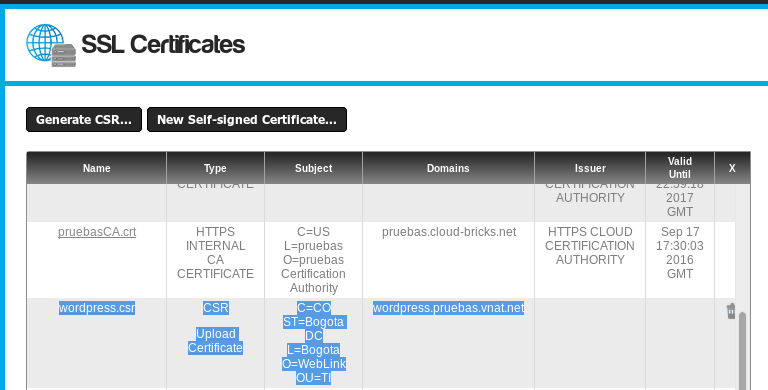Click the pruebas.cloud-bricks.net domain cell

(x=449, y=232)
